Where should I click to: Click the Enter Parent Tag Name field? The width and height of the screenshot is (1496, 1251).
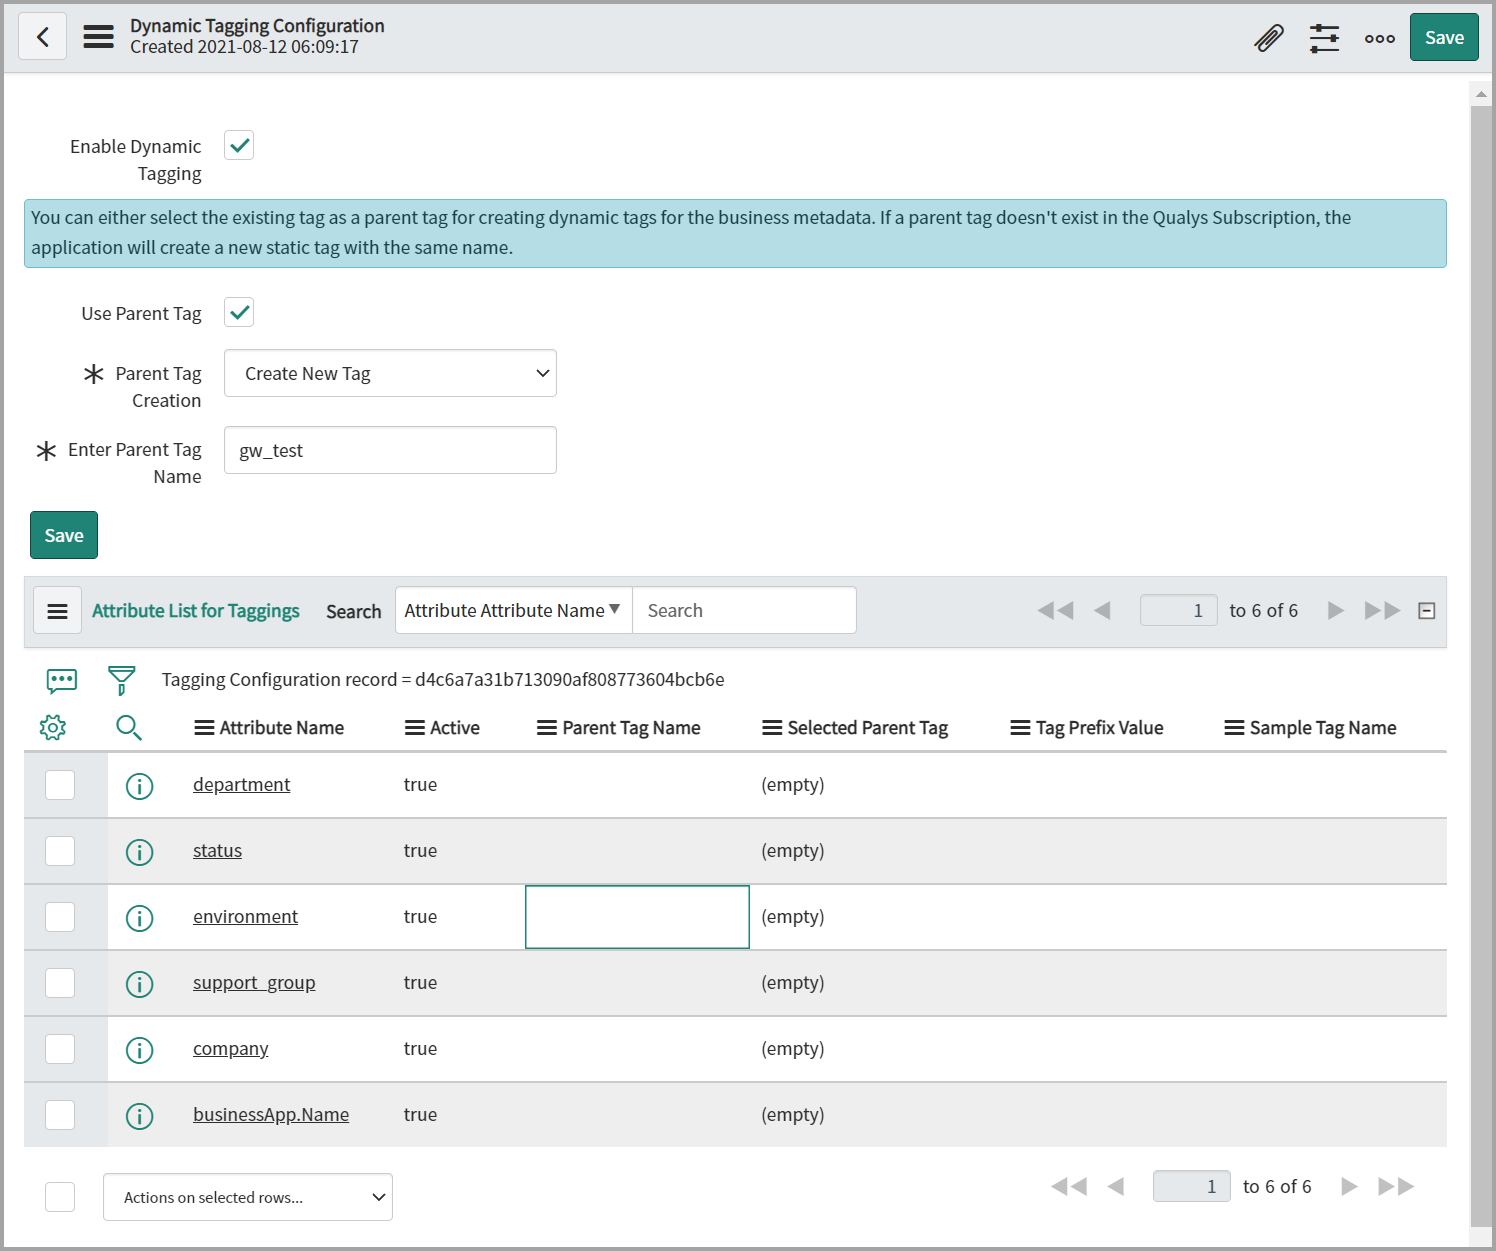pos(390,450)
